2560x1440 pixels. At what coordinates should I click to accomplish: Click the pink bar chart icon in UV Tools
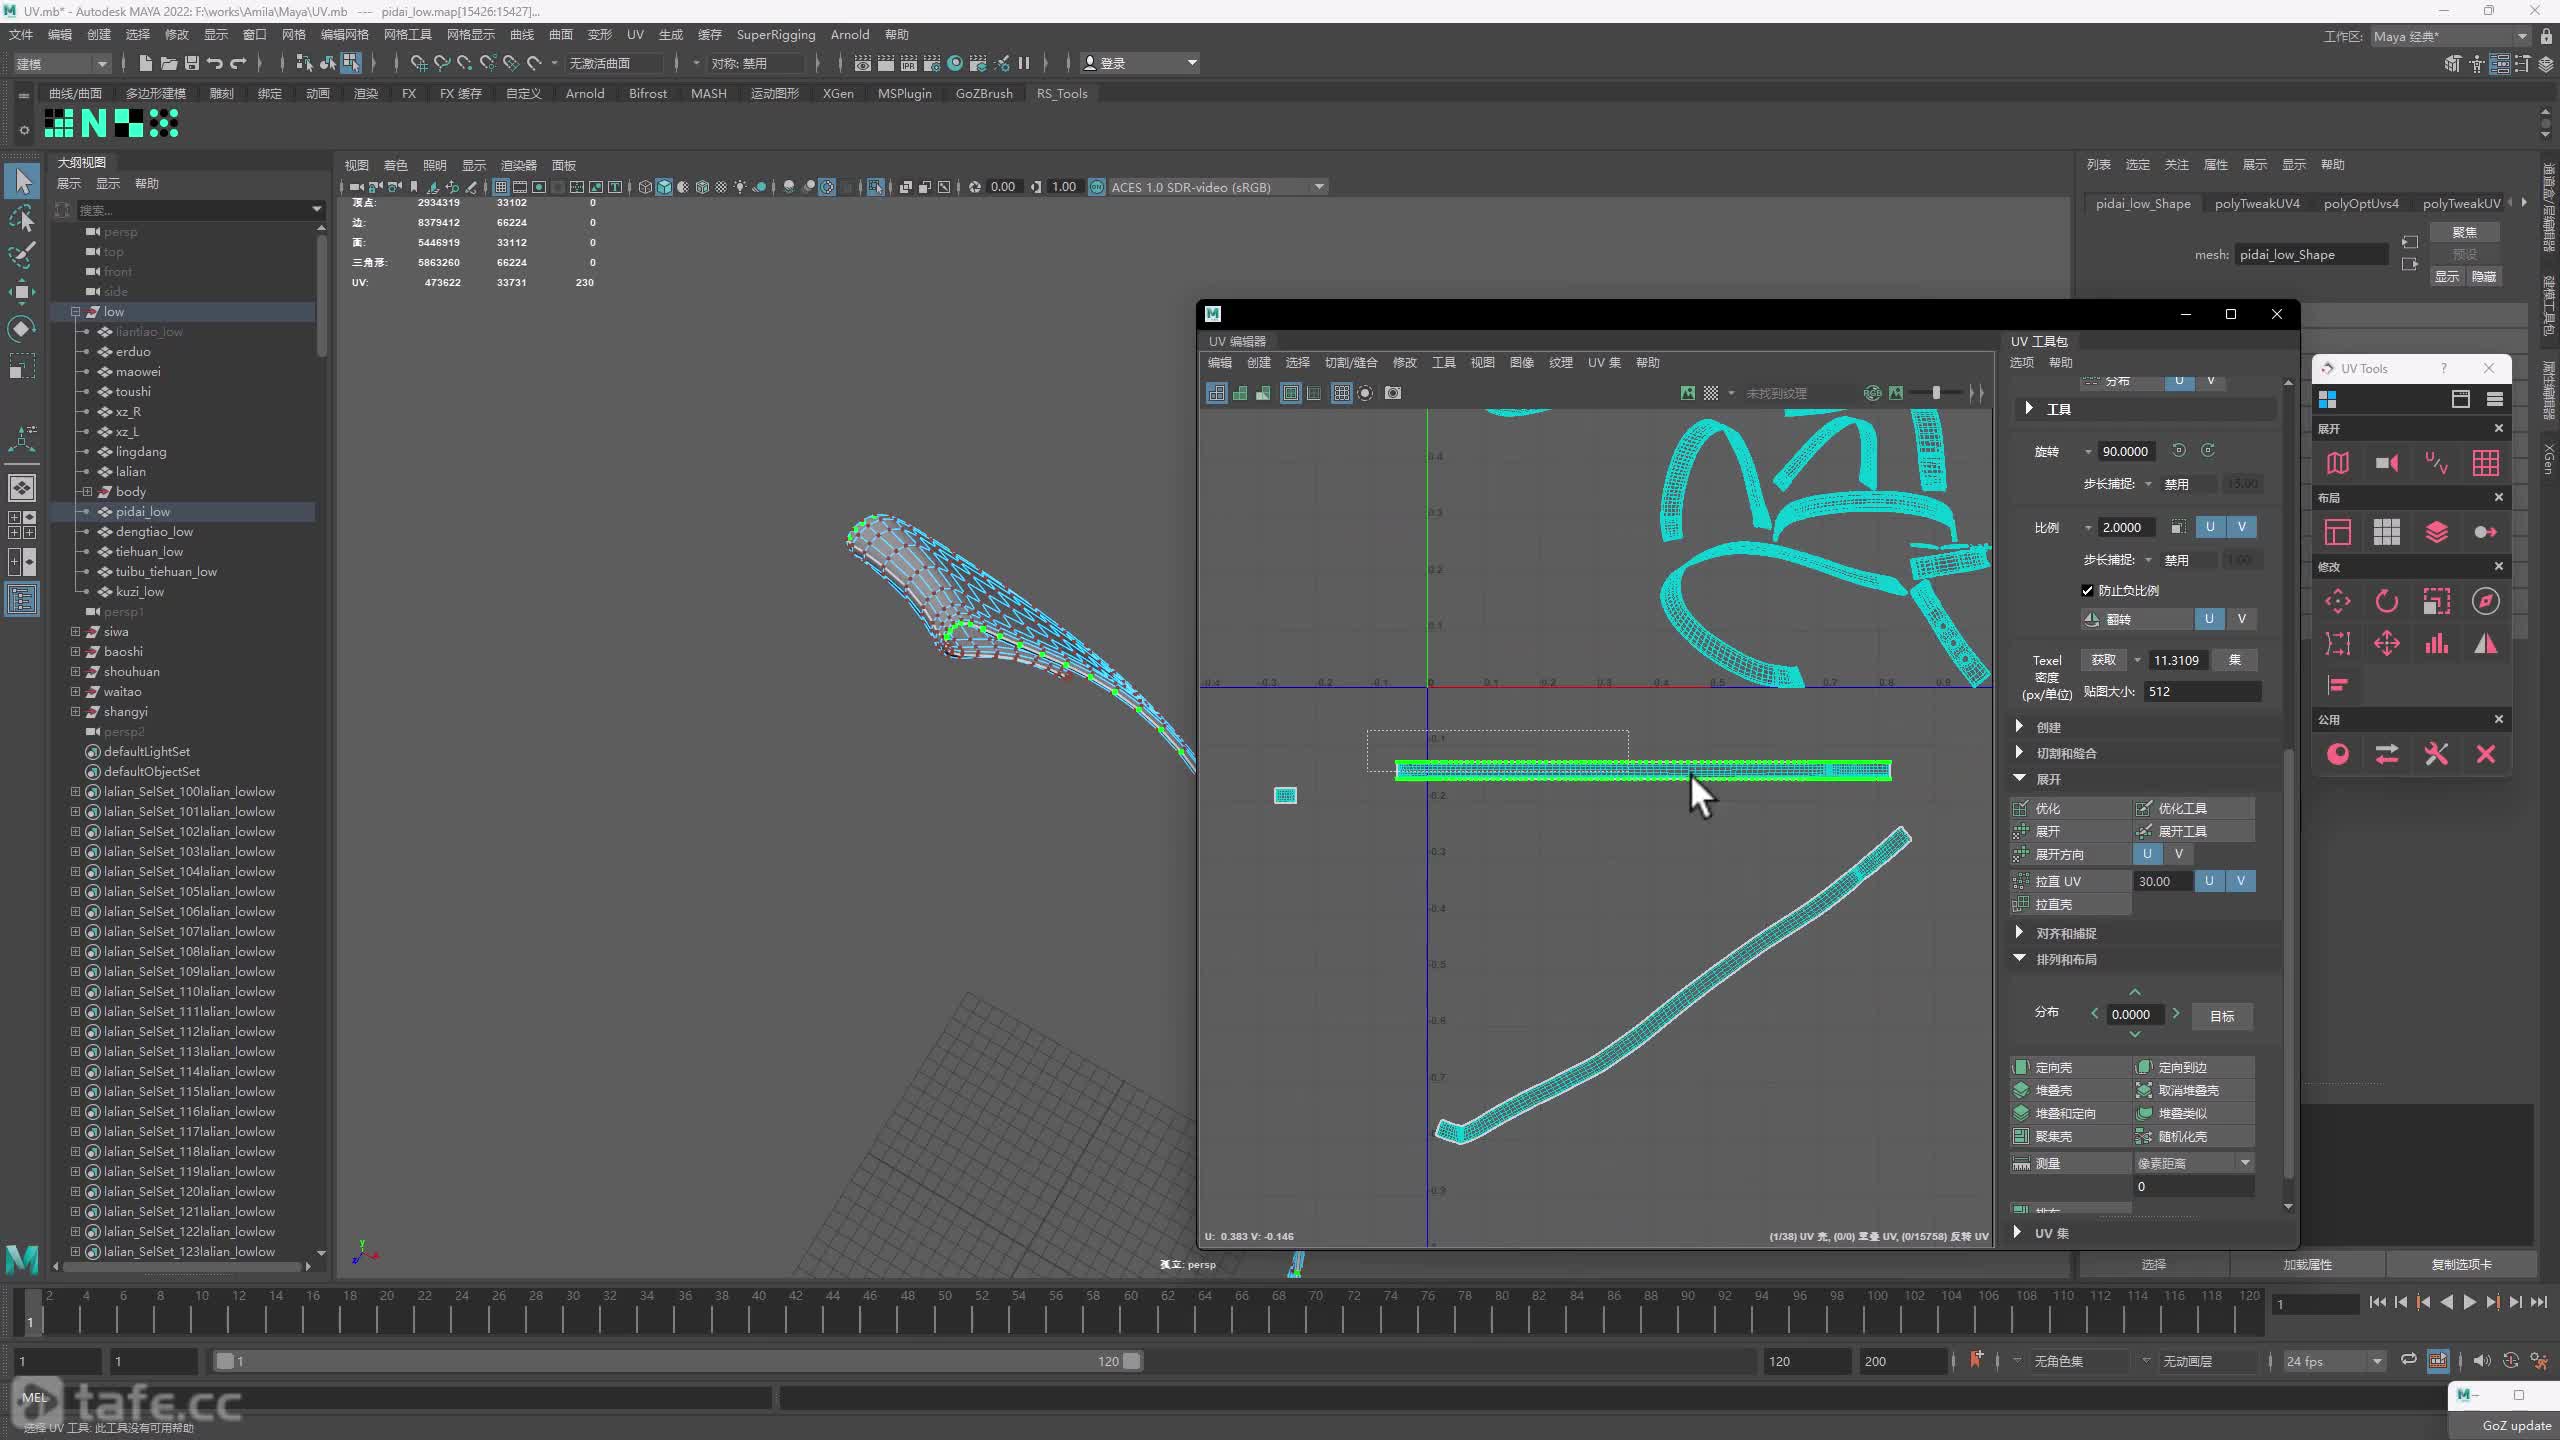point(2436,643)
